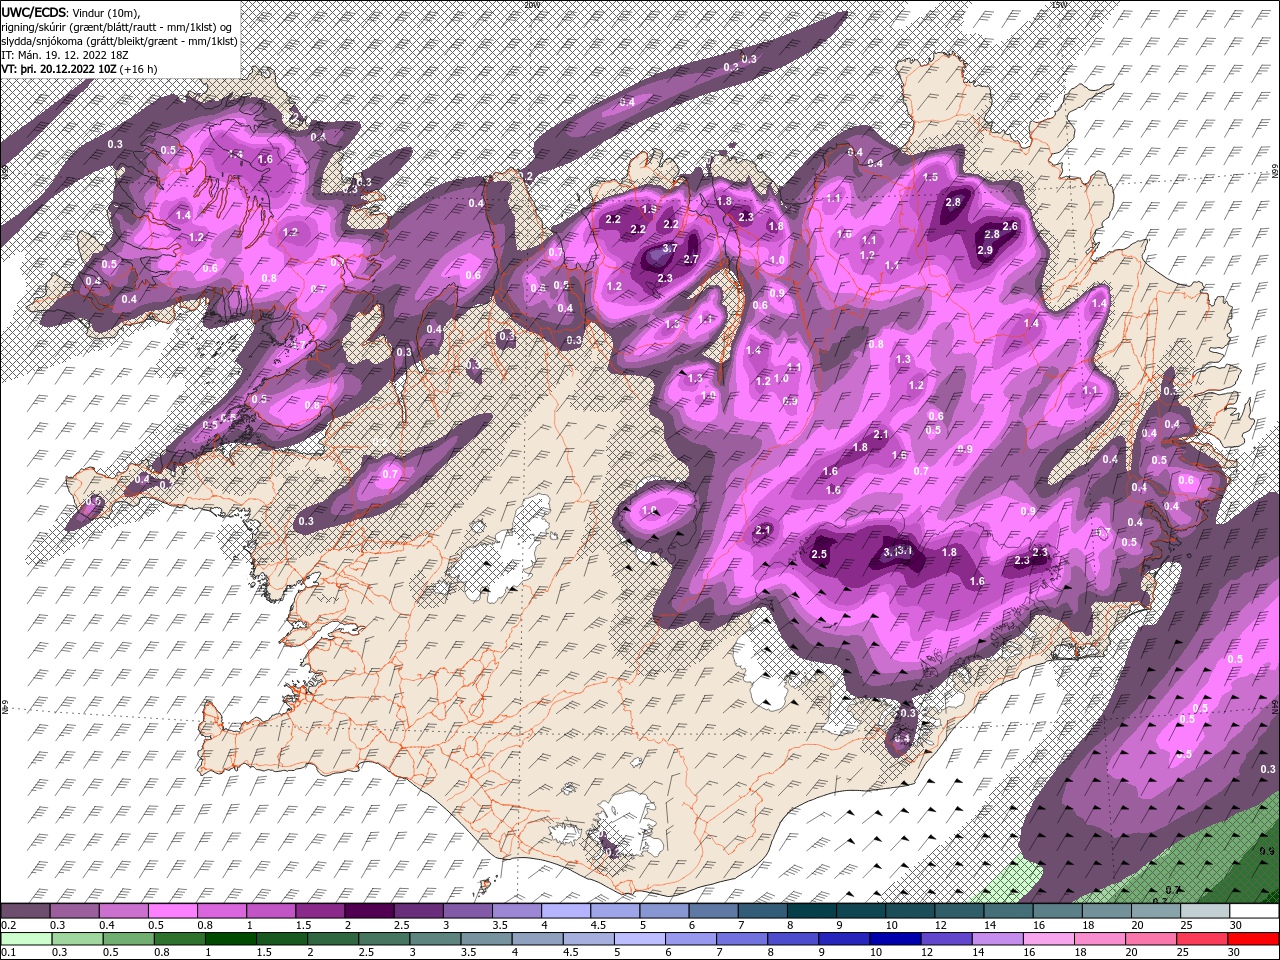
Task: Select the top-row legend swatch labelled 1.5
Action: pos(320,911)
